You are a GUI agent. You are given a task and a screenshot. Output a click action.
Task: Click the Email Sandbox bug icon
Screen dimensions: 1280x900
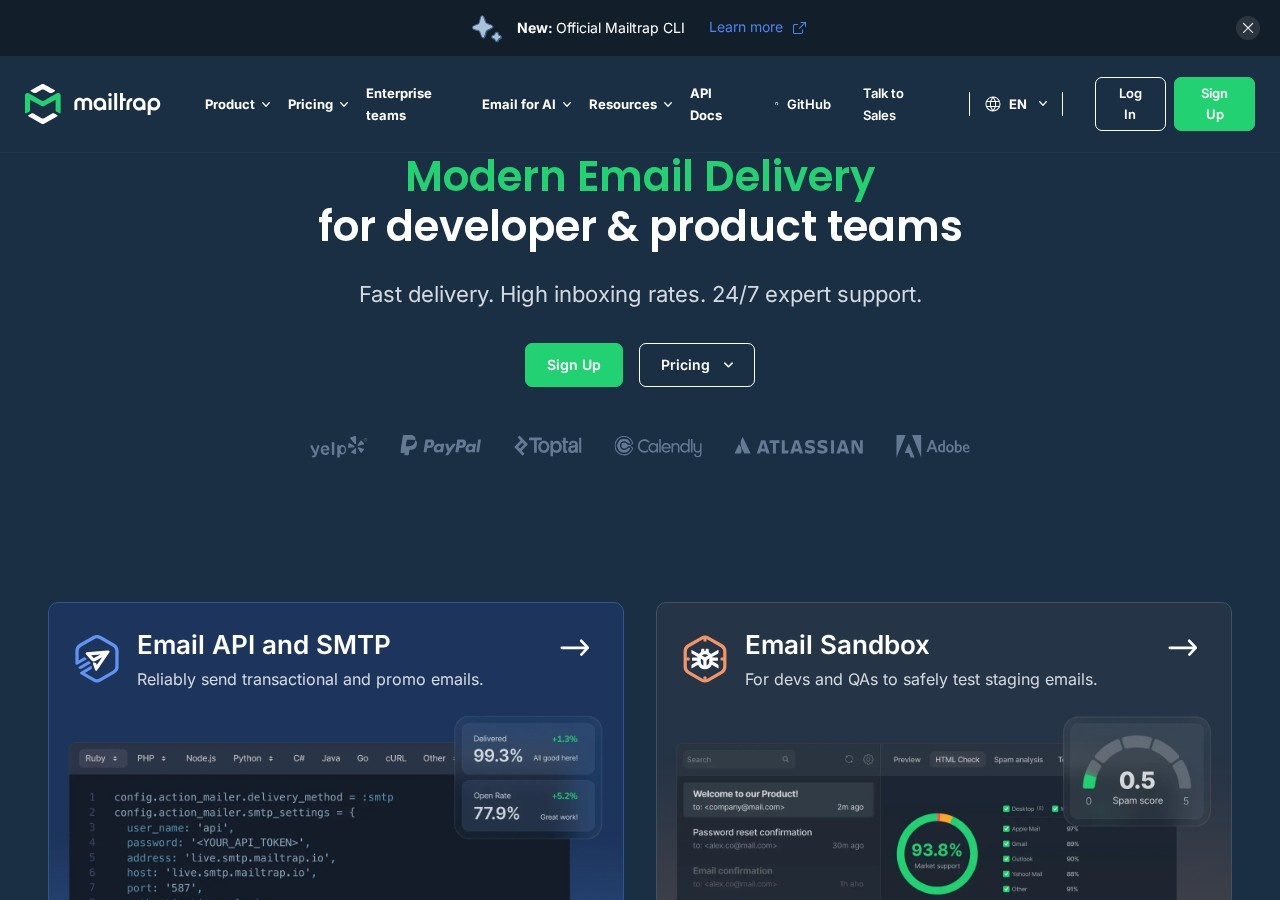click(x=705, y=659)
